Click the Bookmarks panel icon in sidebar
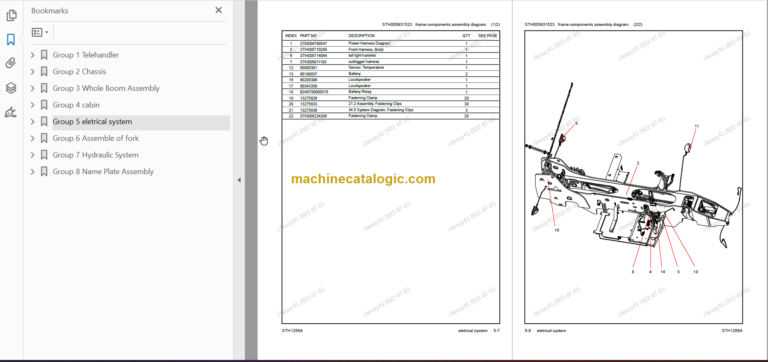 point(11,39)
